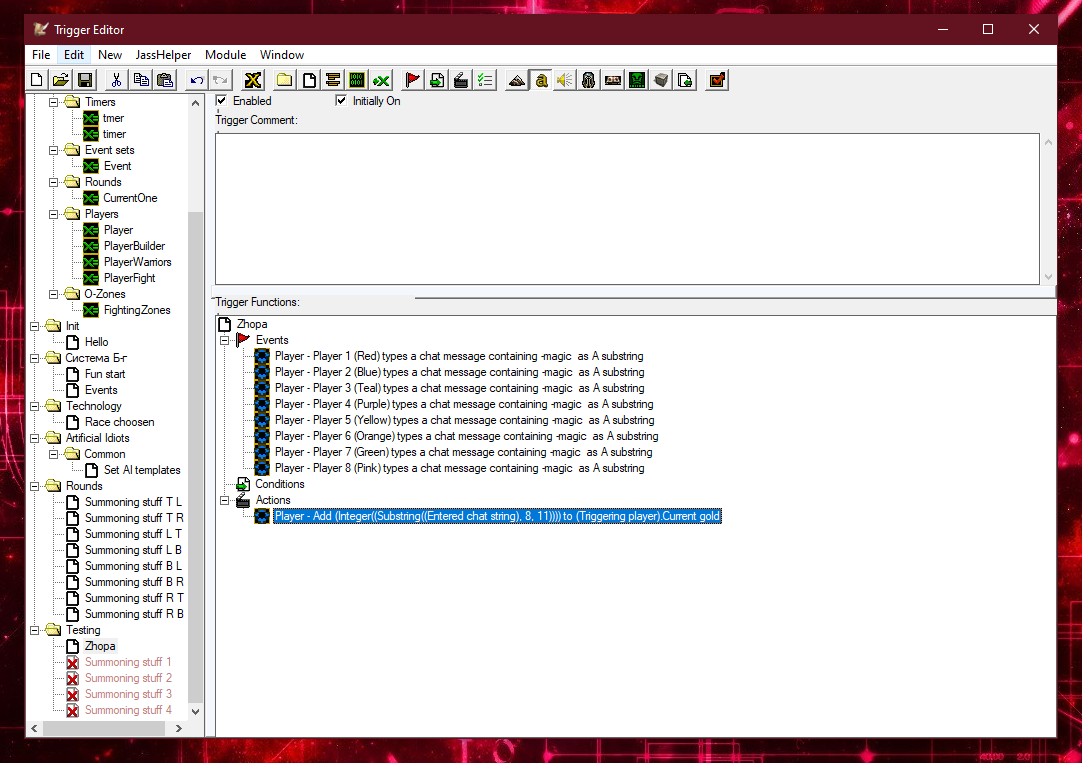Add a new action (clapperboard icon)
Image resolution: width=1082 pixels, height=763 pixels.
click(x=461, y=80)
